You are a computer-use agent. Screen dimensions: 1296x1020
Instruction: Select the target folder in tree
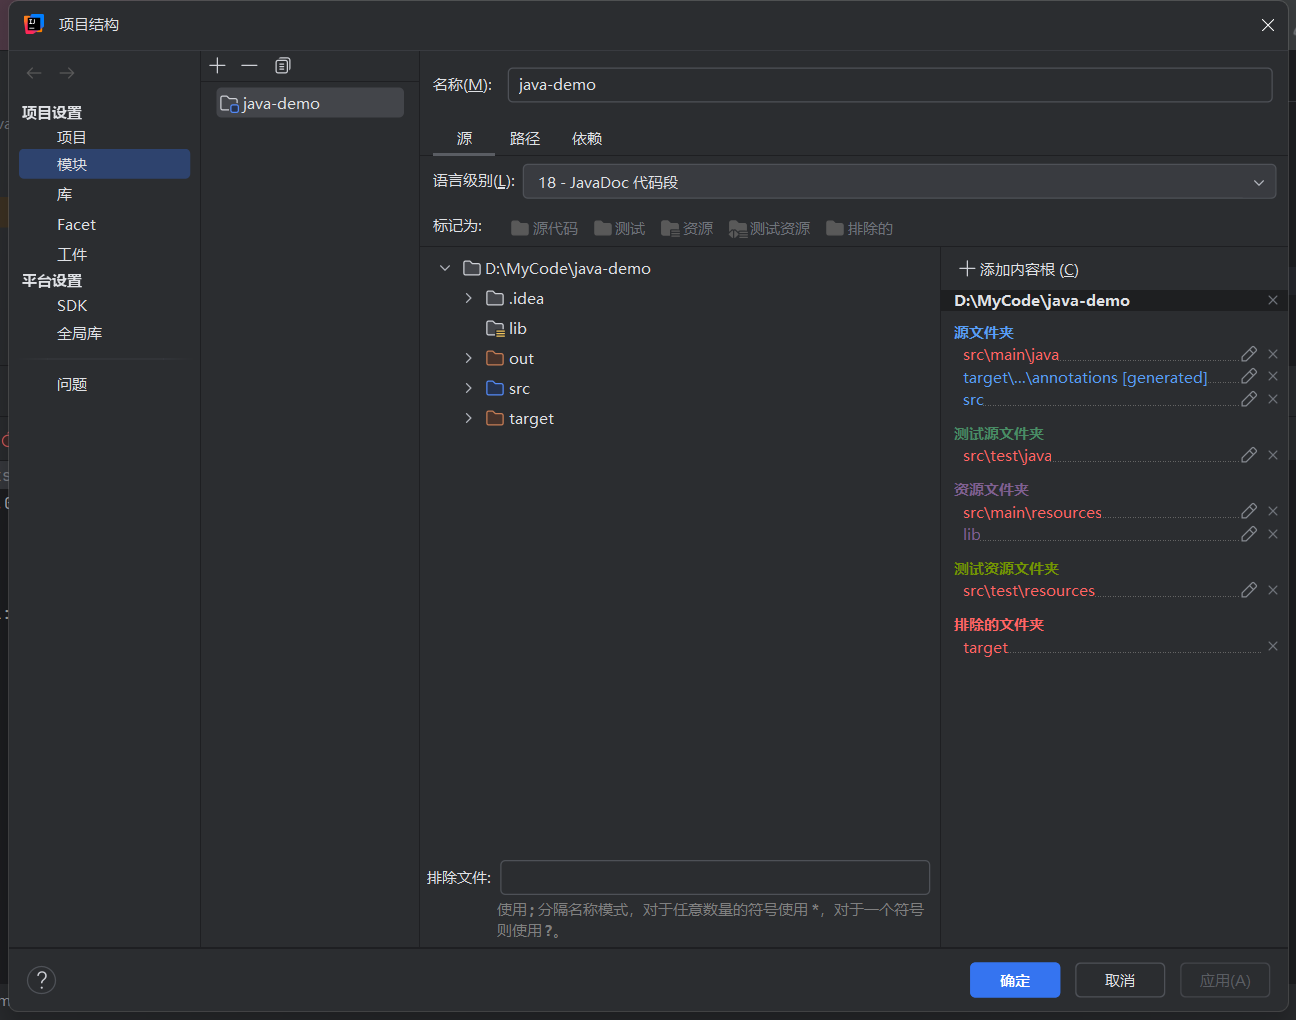(520, 418)
